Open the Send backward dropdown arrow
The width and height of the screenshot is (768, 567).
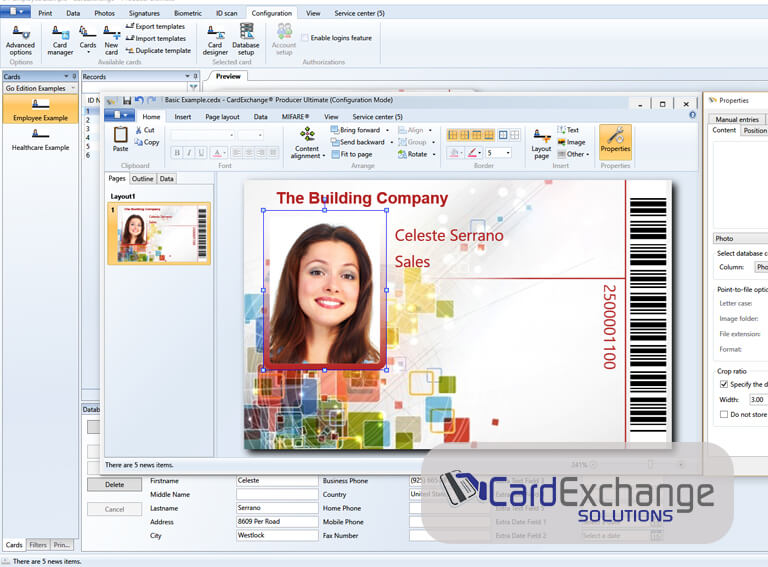(x=391, y=142)
